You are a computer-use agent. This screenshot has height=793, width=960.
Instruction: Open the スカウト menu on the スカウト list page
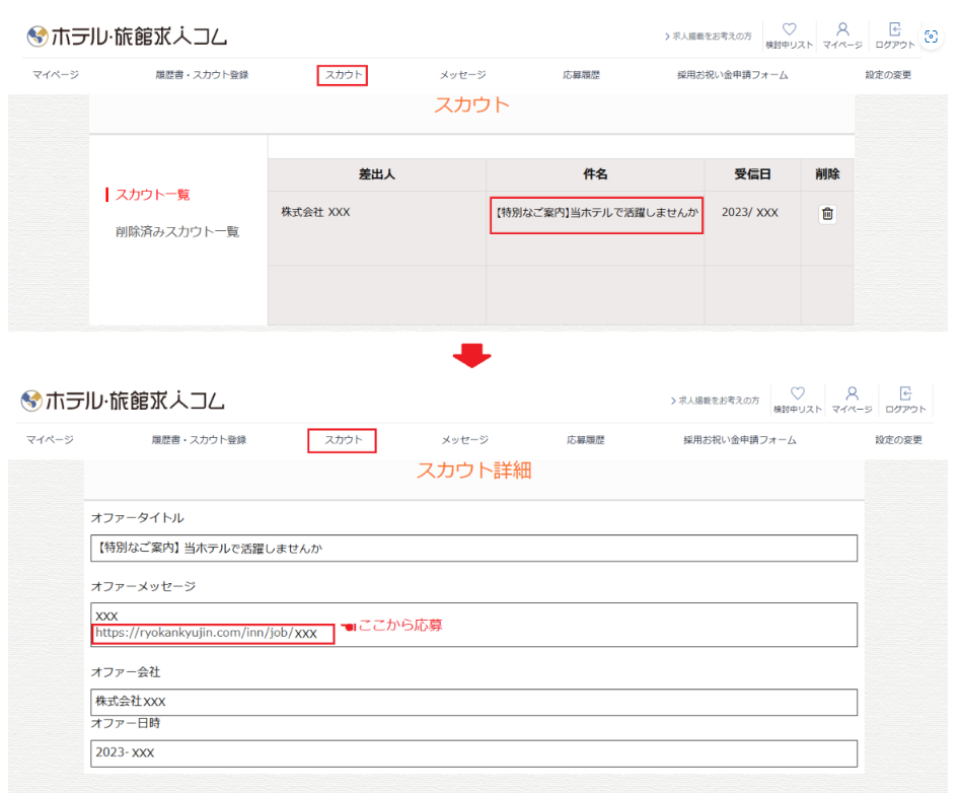(x=343, y=75)
